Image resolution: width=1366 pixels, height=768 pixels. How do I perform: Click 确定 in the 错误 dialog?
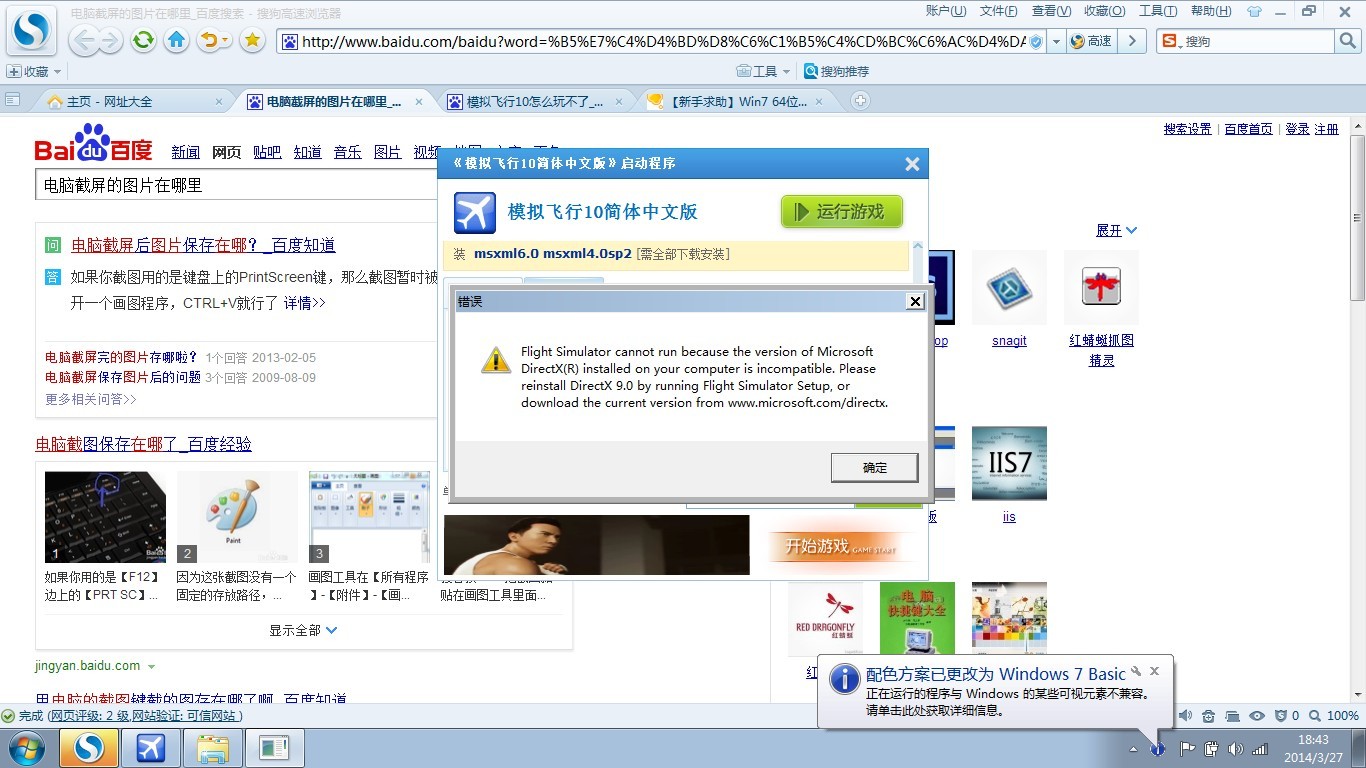click(874, 467)
